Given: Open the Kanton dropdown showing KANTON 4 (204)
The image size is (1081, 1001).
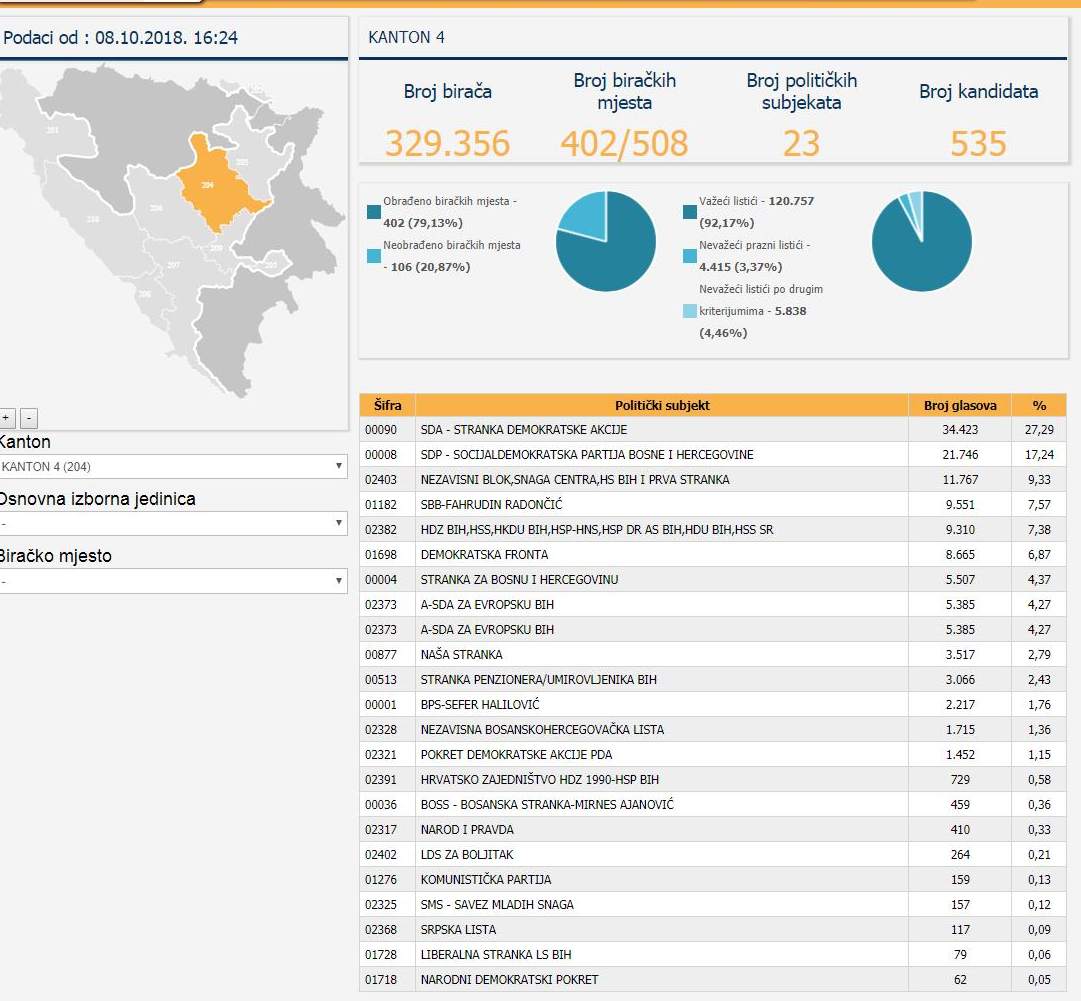Looking at the screenshot, I should 172,467.
